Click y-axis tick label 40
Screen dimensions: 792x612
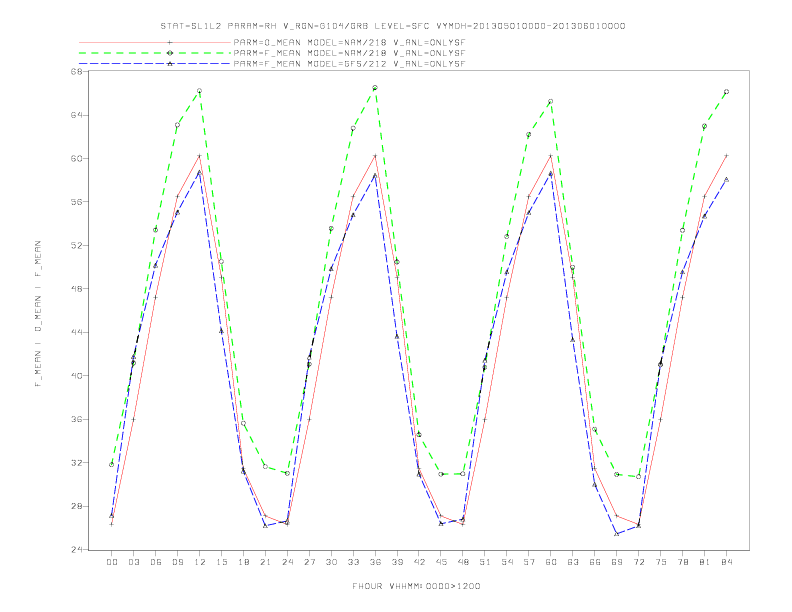(76, 376)
